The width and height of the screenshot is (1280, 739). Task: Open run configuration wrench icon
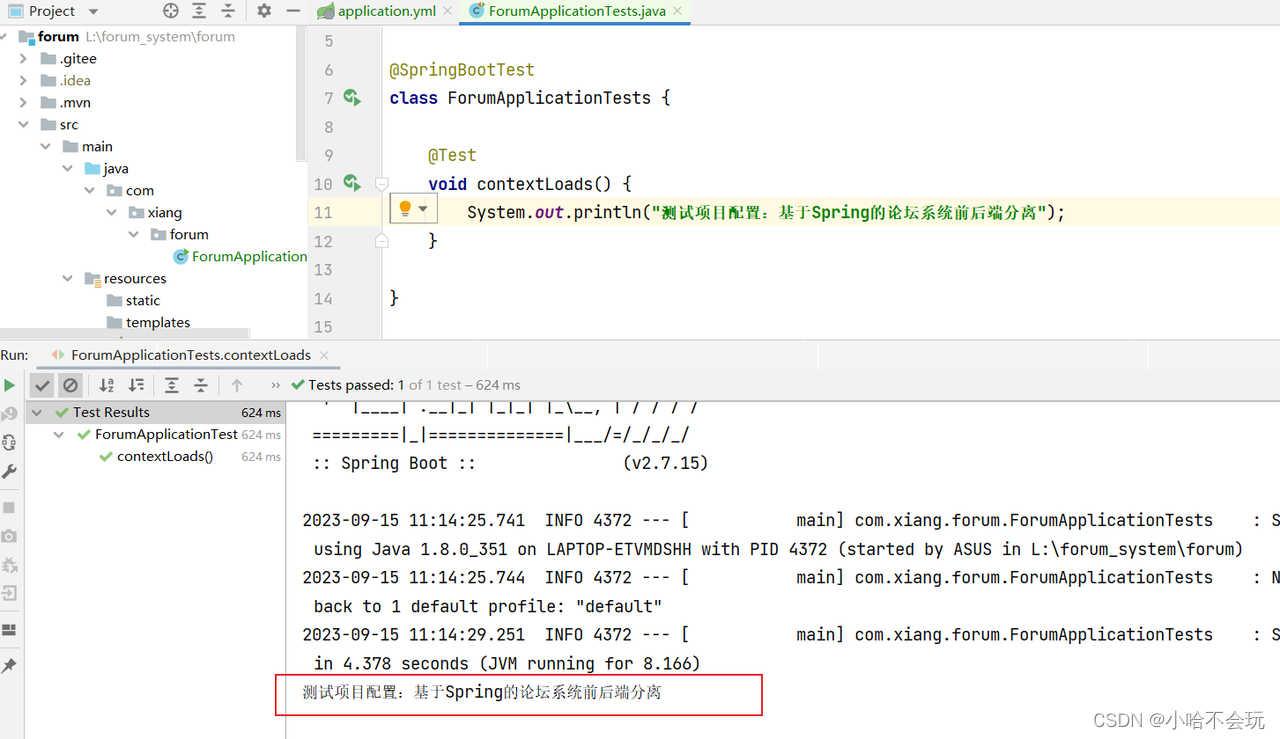pos(9,471)
